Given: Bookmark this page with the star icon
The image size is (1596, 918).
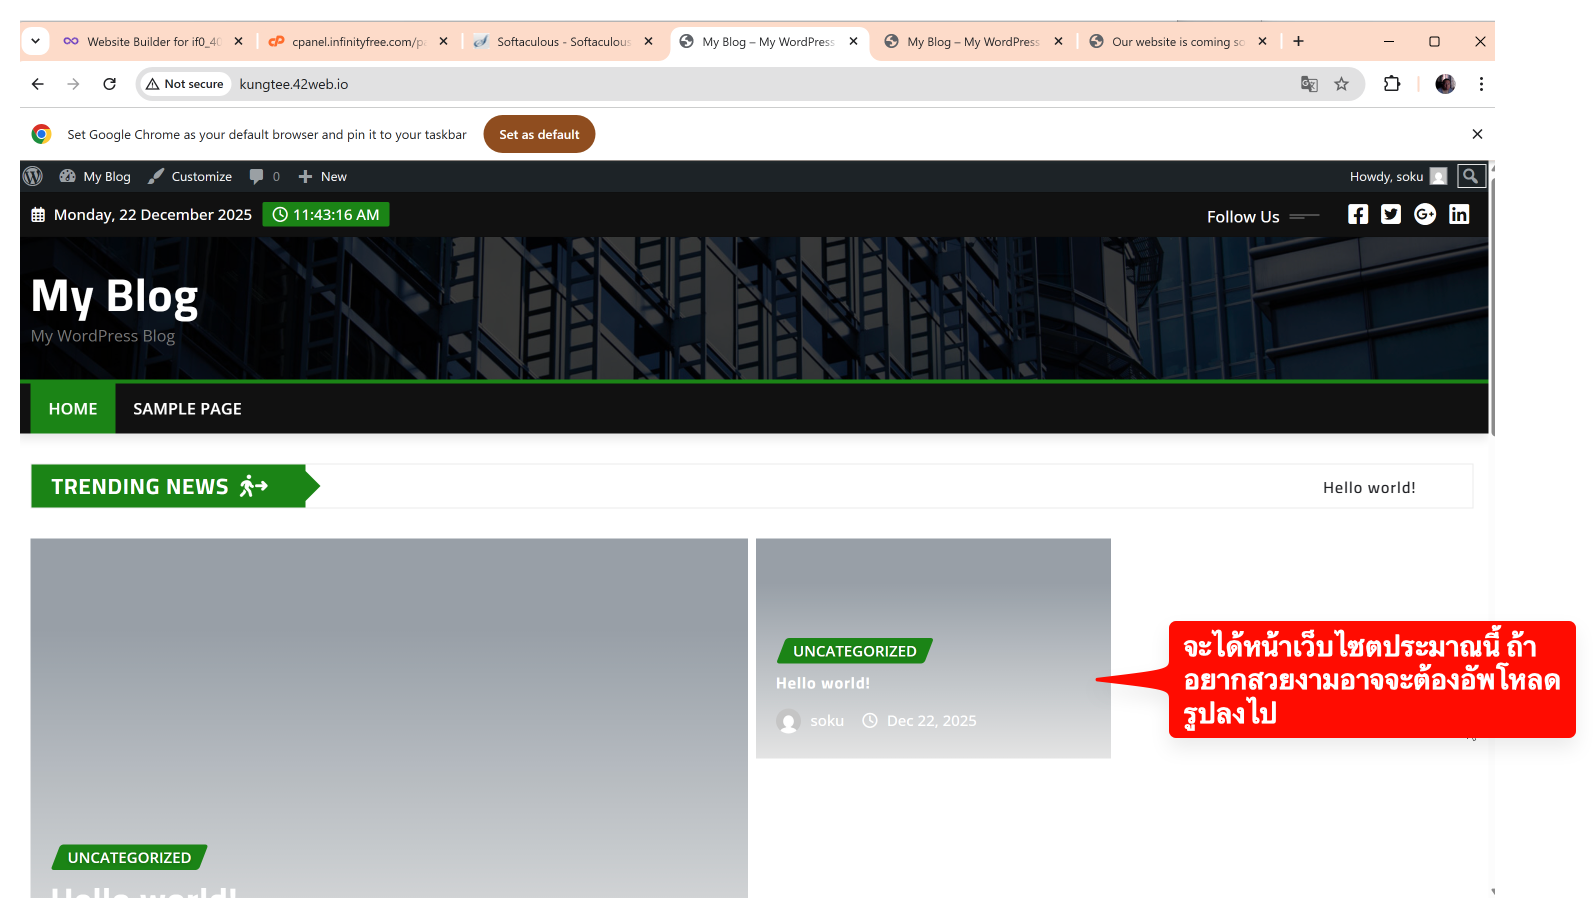Looking at the screenshot, I should pos(1341,84).
